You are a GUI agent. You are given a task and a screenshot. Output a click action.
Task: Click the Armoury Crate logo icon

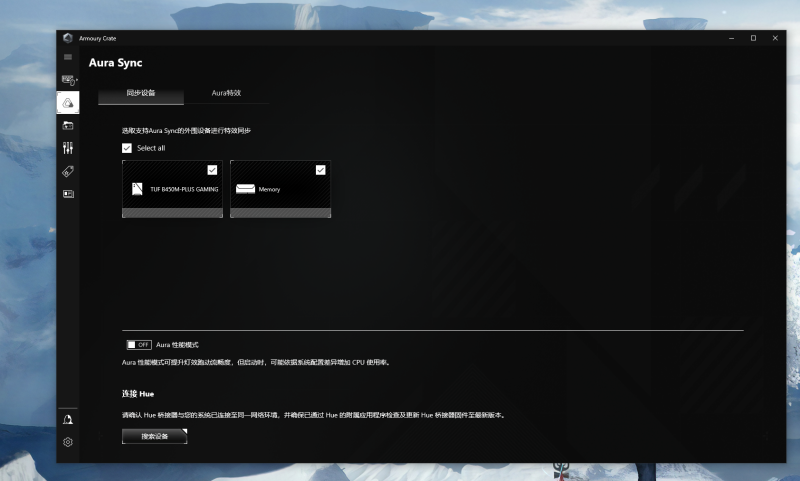(x=67, y=38)
